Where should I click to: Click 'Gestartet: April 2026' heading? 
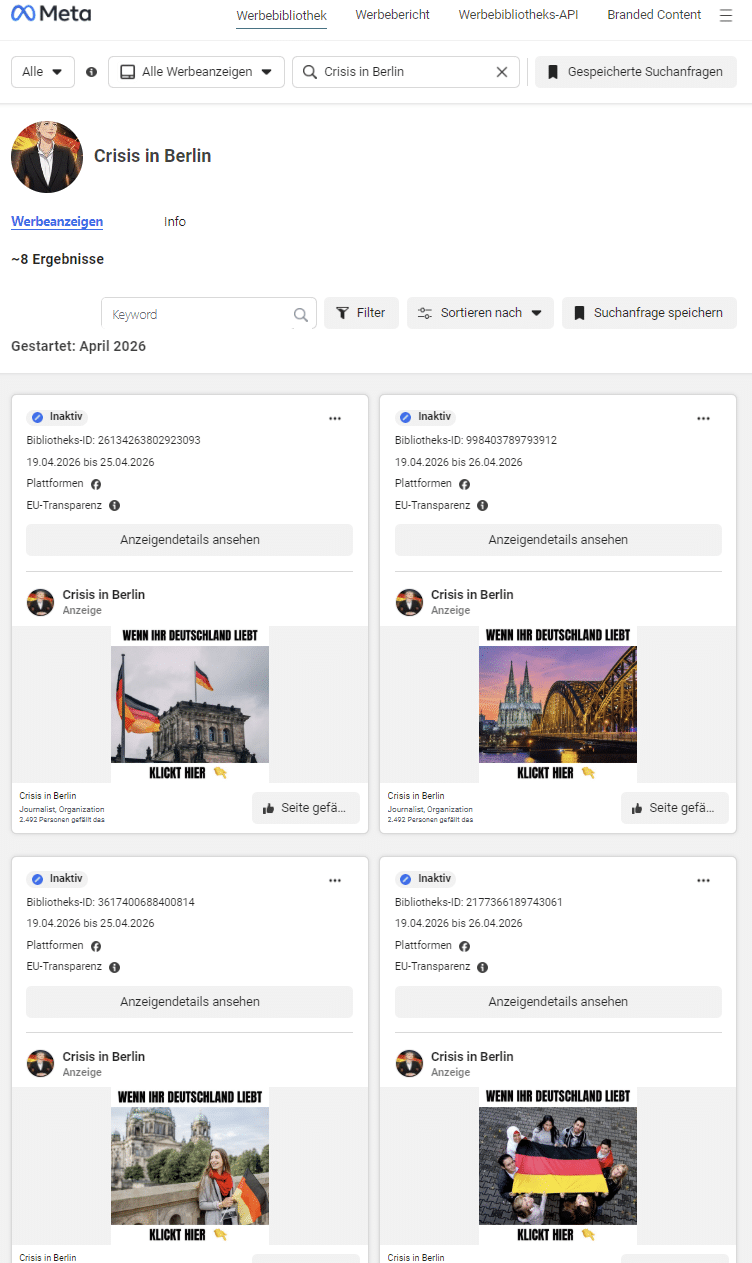point(78,347)
